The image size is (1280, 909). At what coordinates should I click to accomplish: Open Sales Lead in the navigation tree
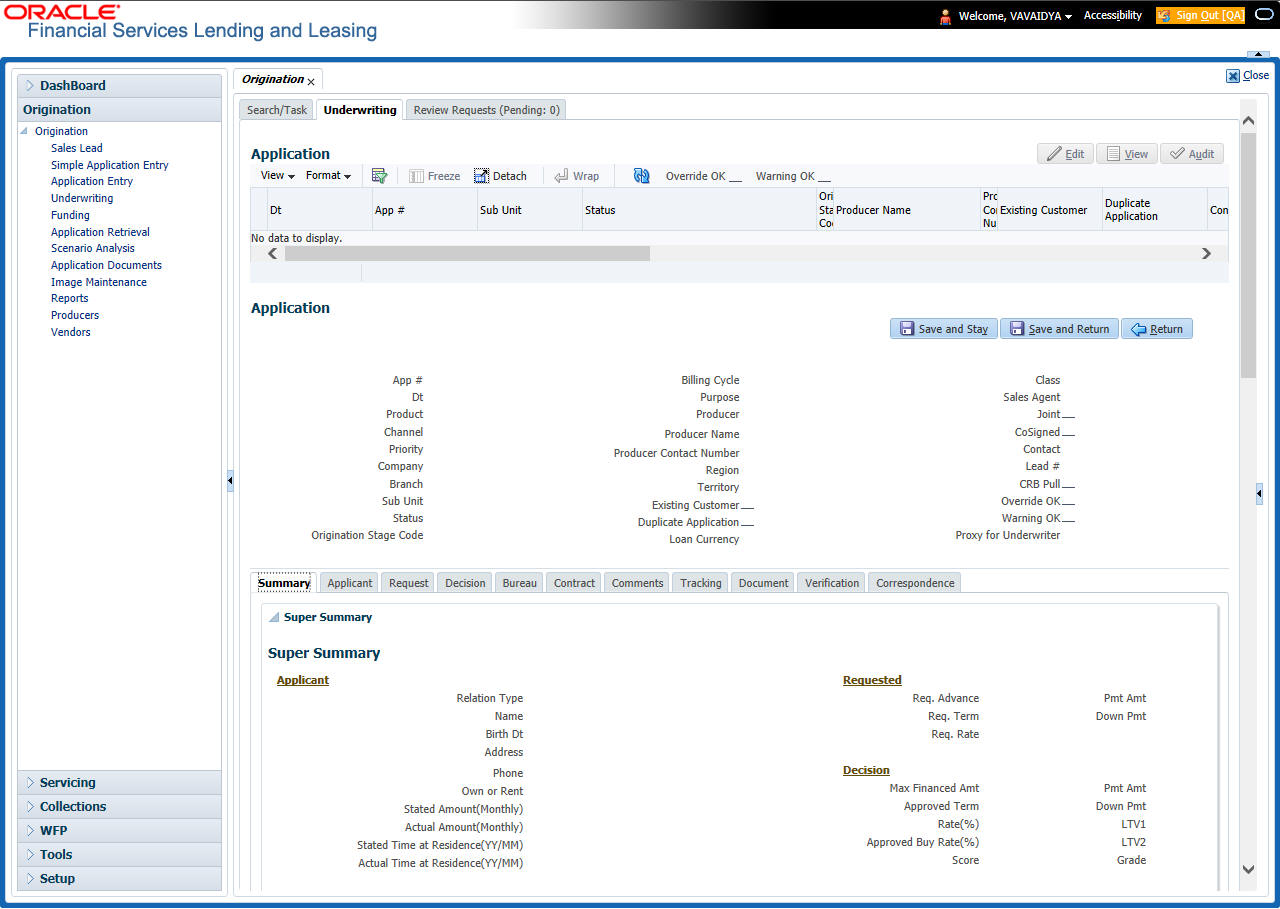77,148
